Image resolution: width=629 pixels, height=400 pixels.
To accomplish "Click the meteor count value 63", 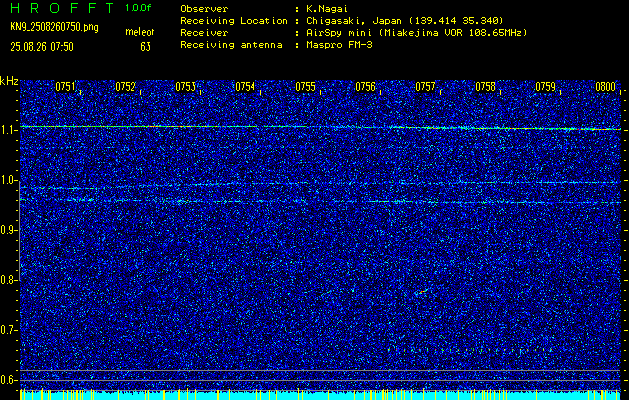I will 146,47.
